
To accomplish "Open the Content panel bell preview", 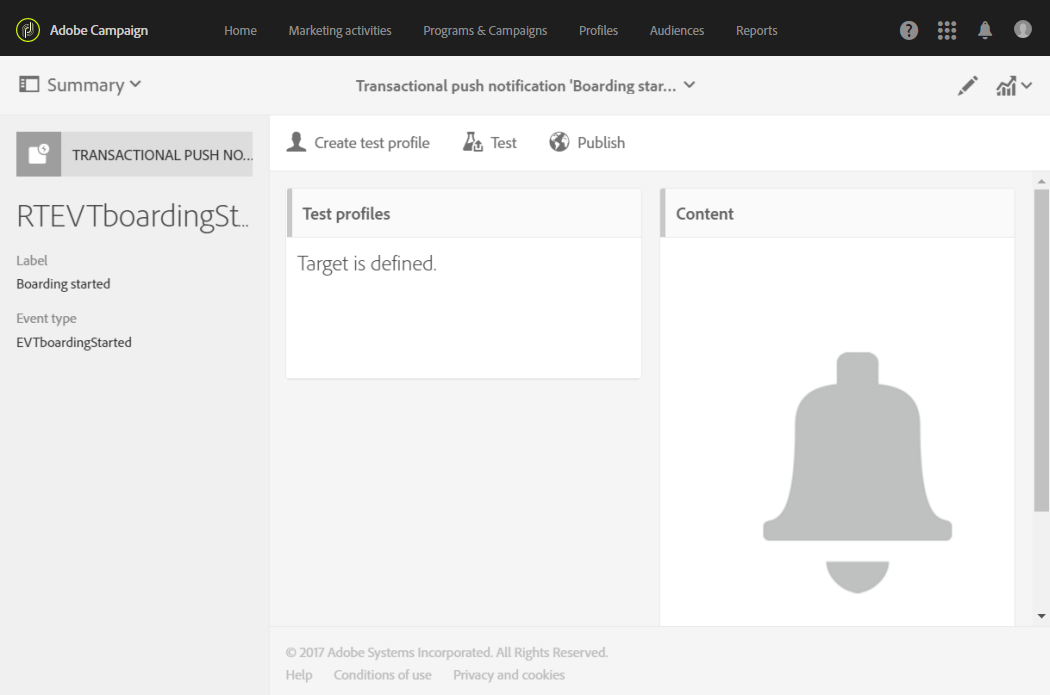I will 857,472.
